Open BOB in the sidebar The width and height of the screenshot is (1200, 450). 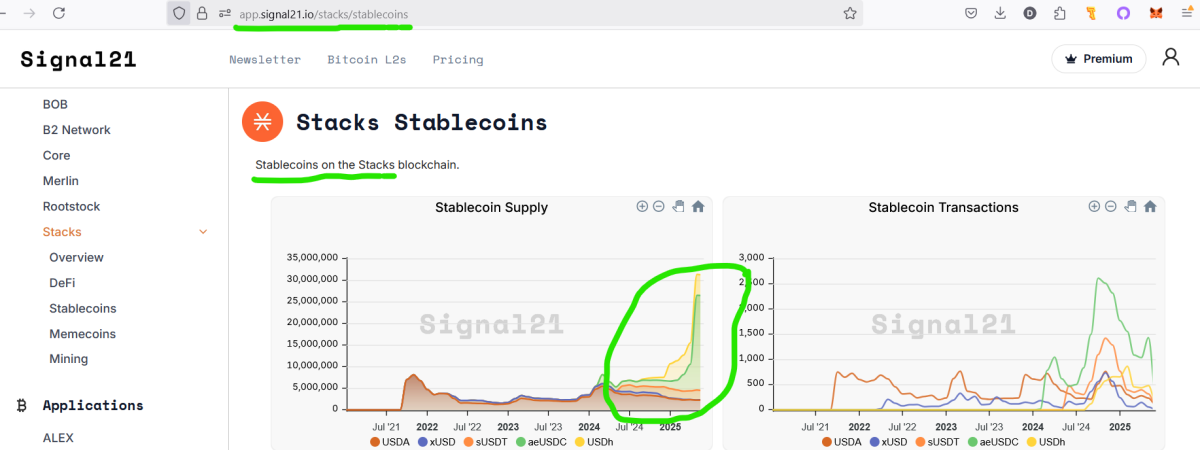55,104
